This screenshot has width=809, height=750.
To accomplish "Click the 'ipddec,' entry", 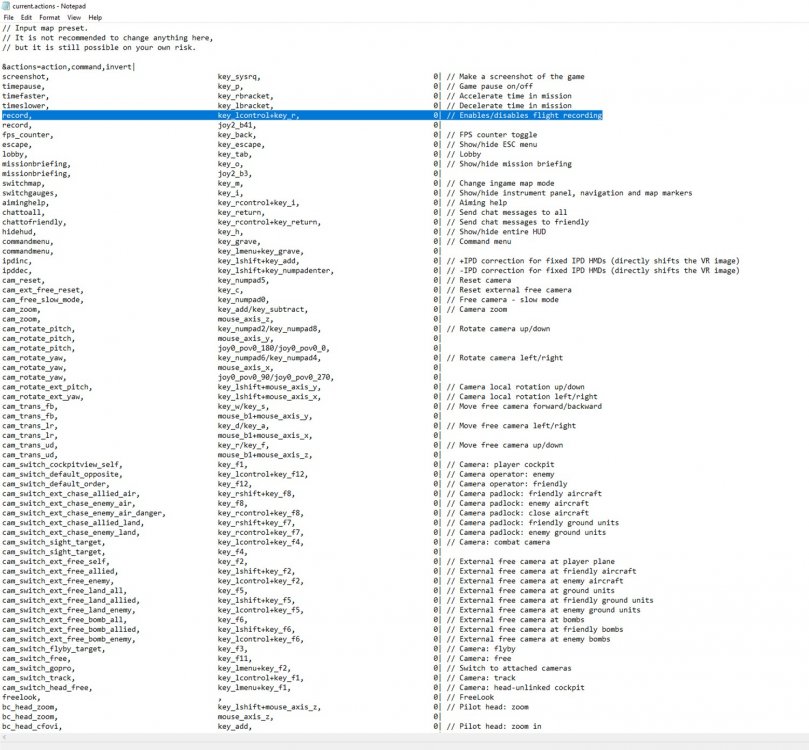I will 17,271.
